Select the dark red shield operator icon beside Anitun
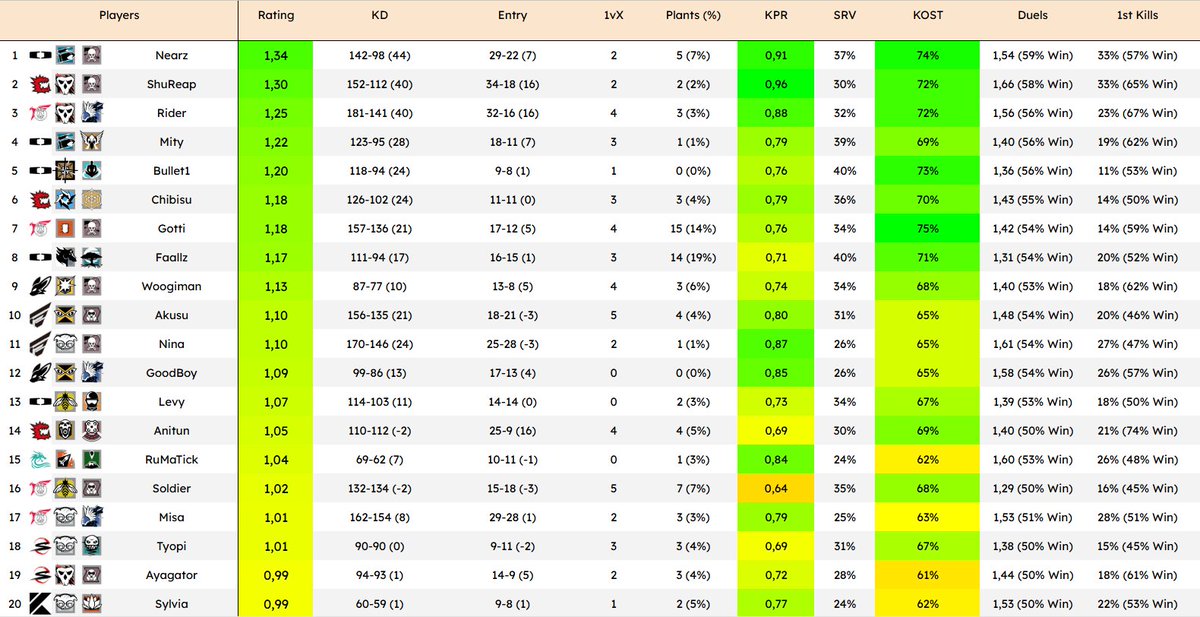 91,431
